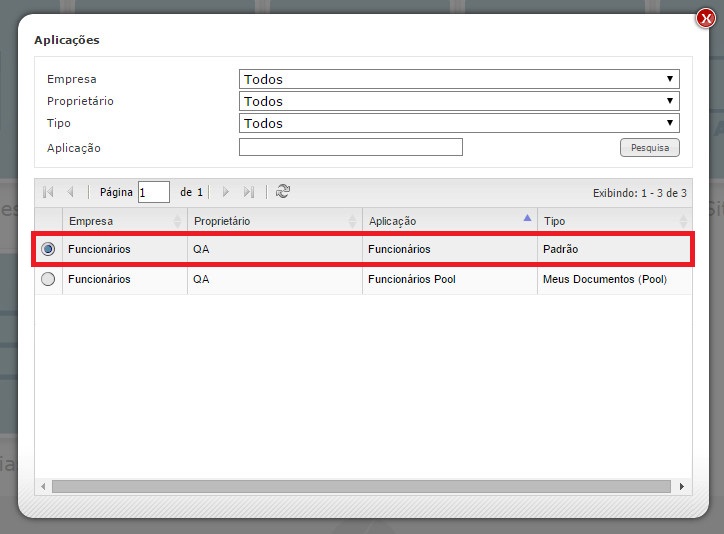
Task: Click the Aplicação text field
Action: coord(350,147)
